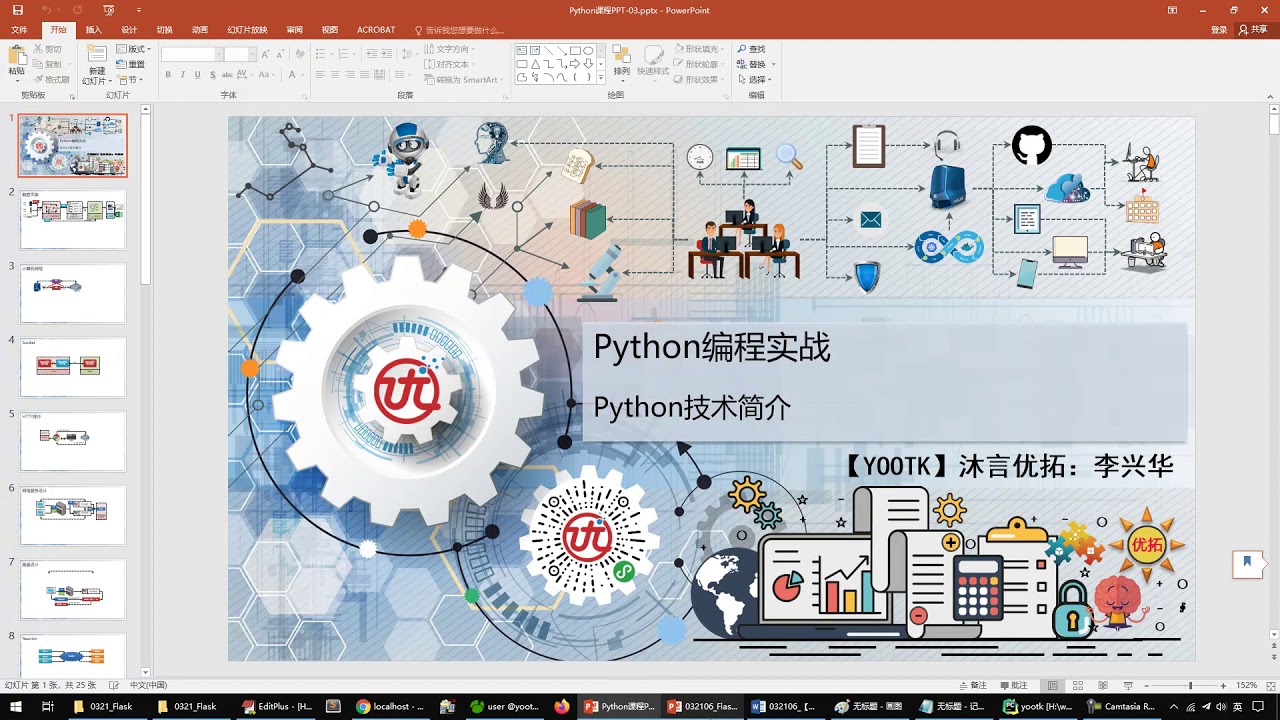Open the File (文件) tab
This screenshot has width=1280, height=720.
pyautogui.click(x=19, y=30)
